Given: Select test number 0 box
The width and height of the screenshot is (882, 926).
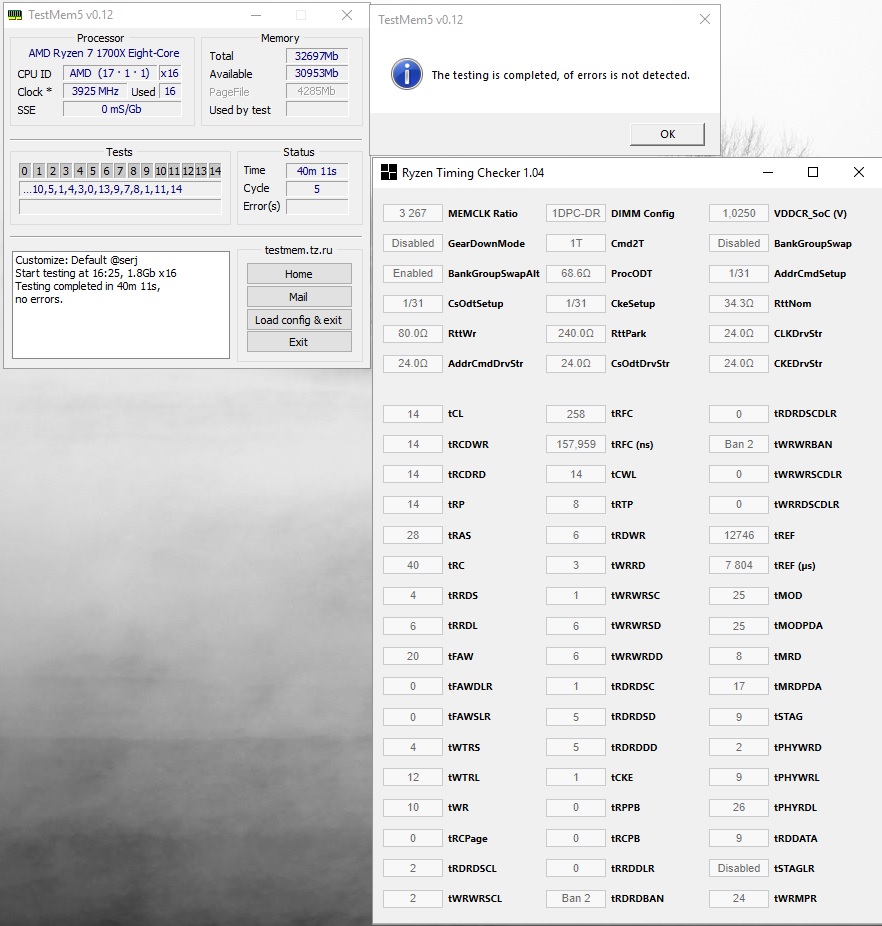Looking at the screenshot, I should (x=24, y=171).
